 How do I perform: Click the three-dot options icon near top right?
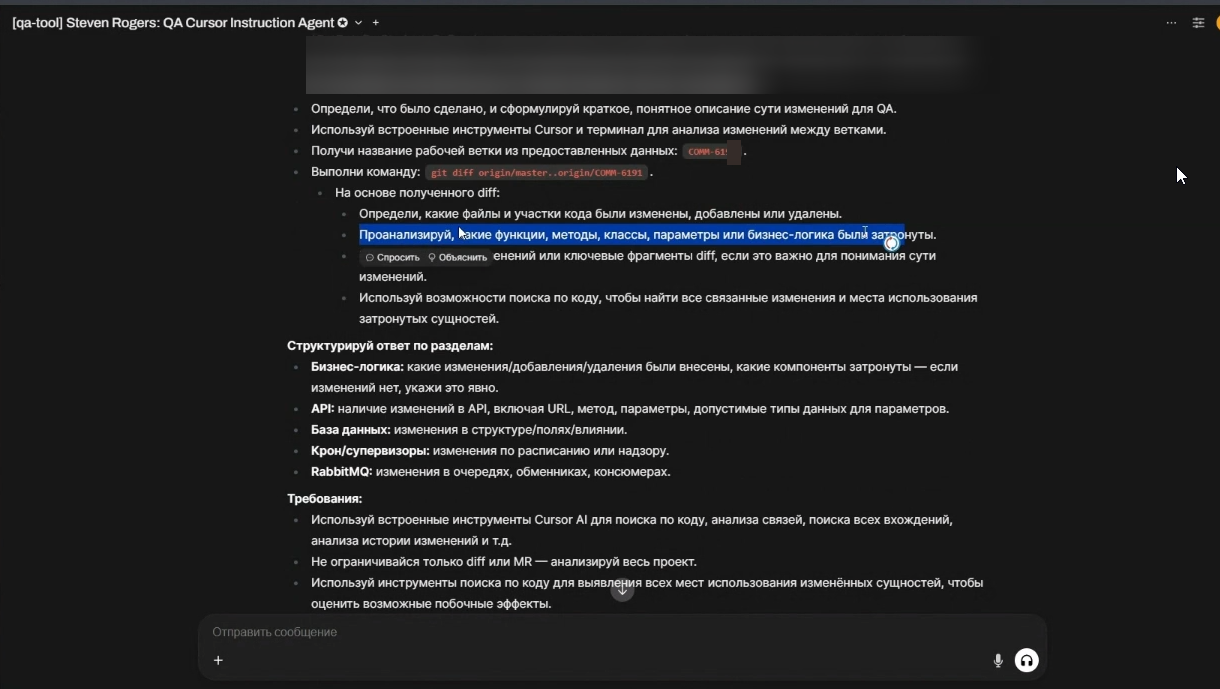point(1169,22)
